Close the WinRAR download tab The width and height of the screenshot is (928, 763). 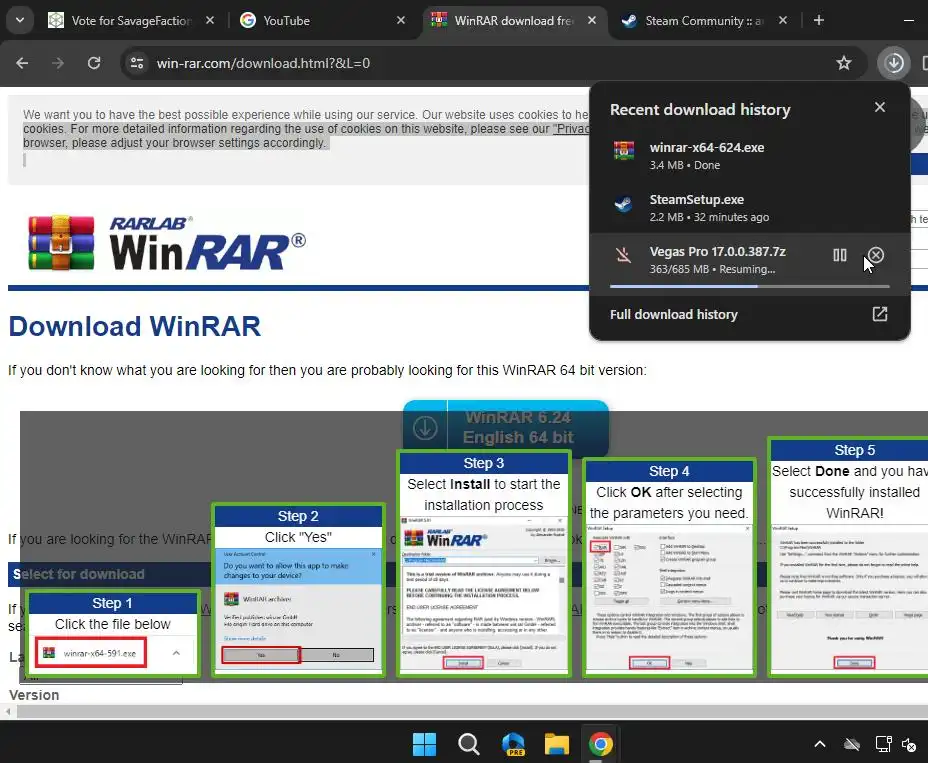coord(592,21)
